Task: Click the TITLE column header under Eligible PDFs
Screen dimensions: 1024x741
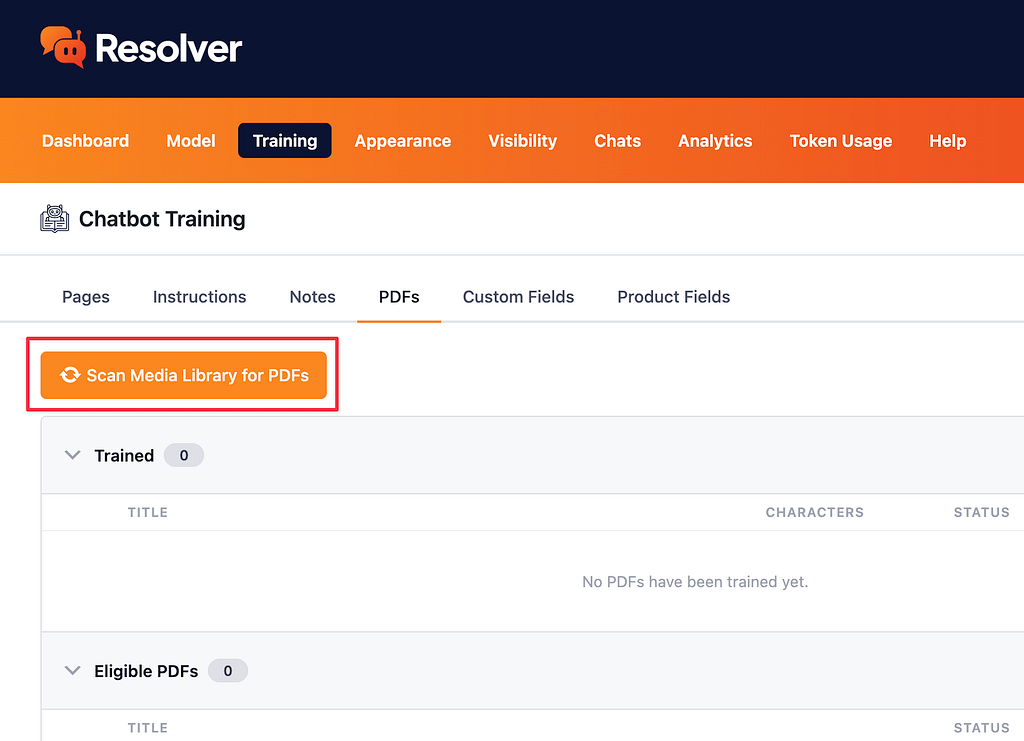Action: pyautogui.click(x=148, y=728)
